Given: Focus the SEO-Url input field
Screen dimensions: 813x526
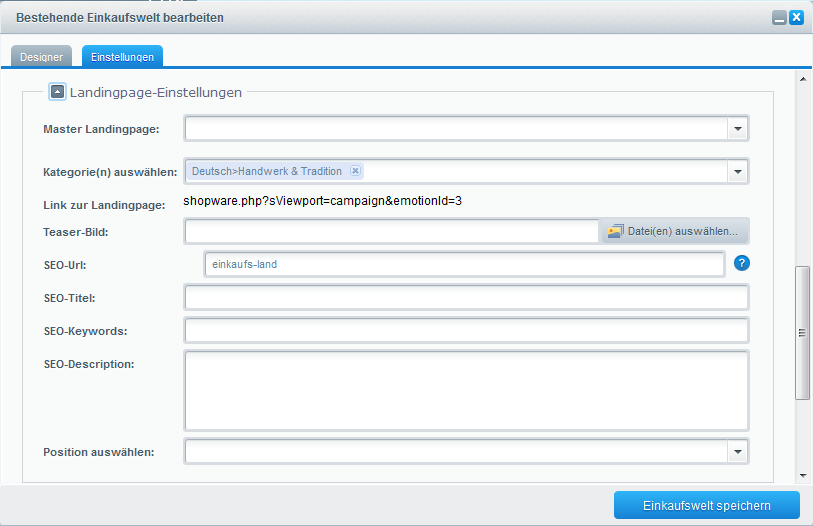Looking at the screenshot, I should (464, 264).
